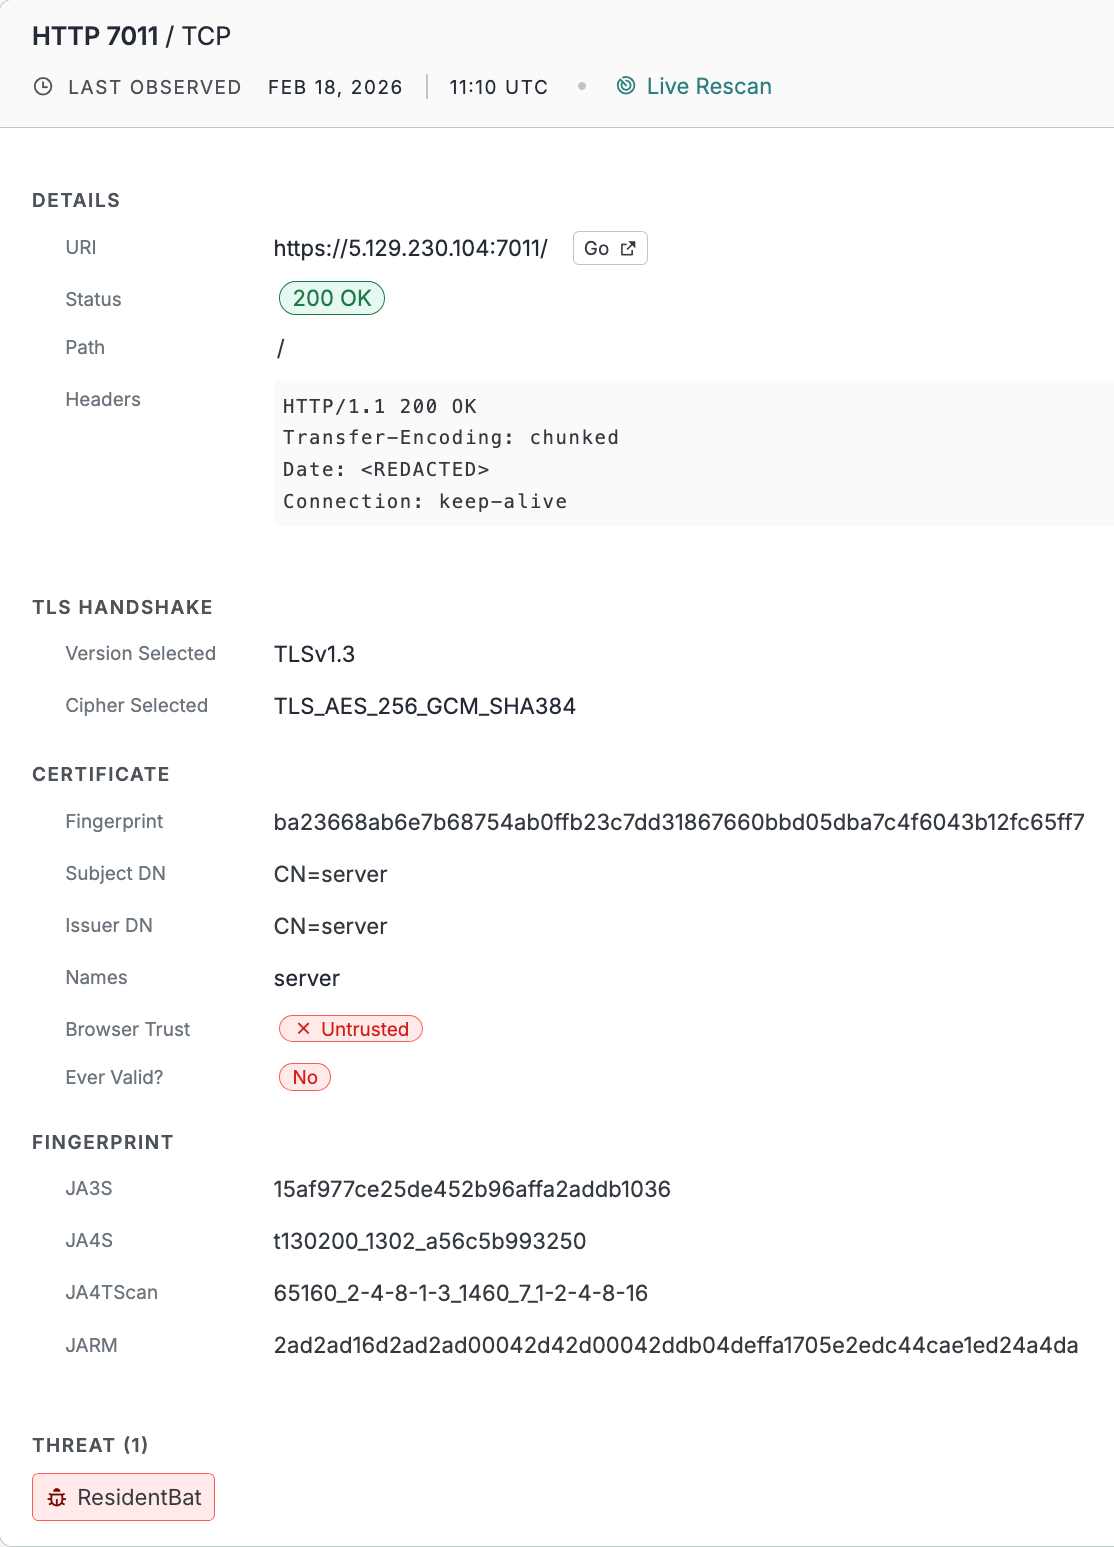The height and width of the screenshot is (1547, 1114).
Task: Click the clock icon beside Last Observed
Action: click(43, 87)
